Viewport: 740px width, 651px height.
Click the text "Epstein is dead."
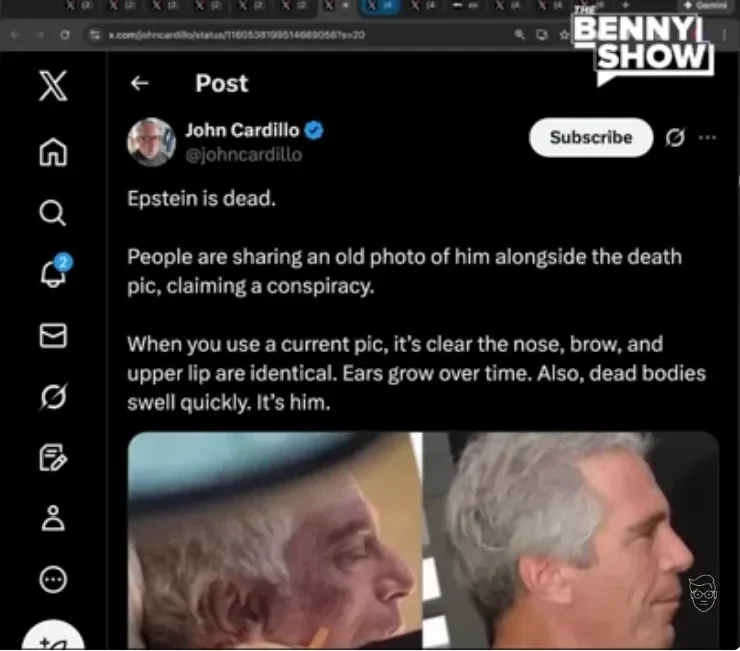pos(202,198)
